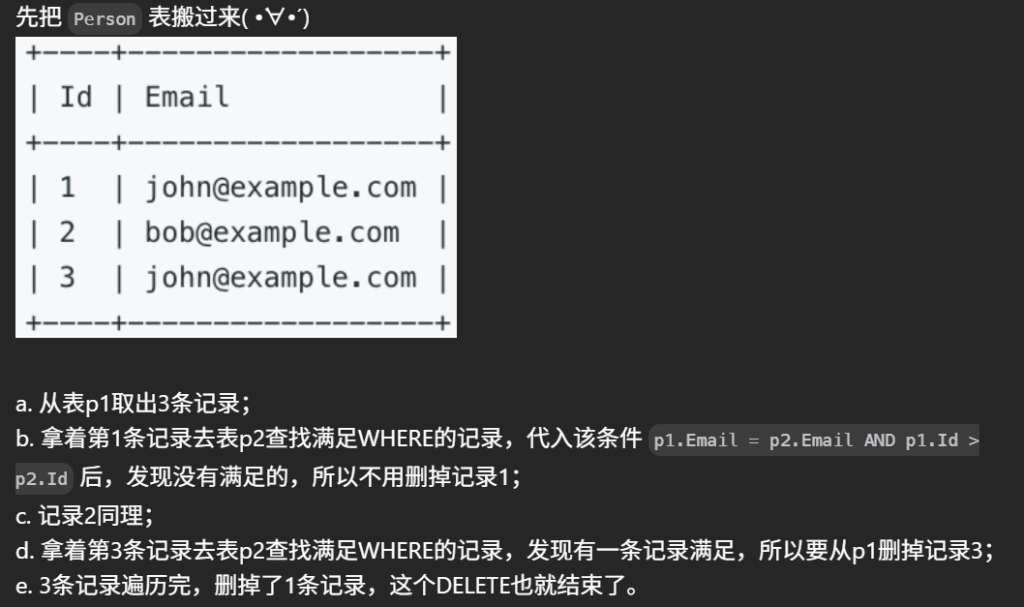Click the table's bottom border line

[x=238, y=323]
